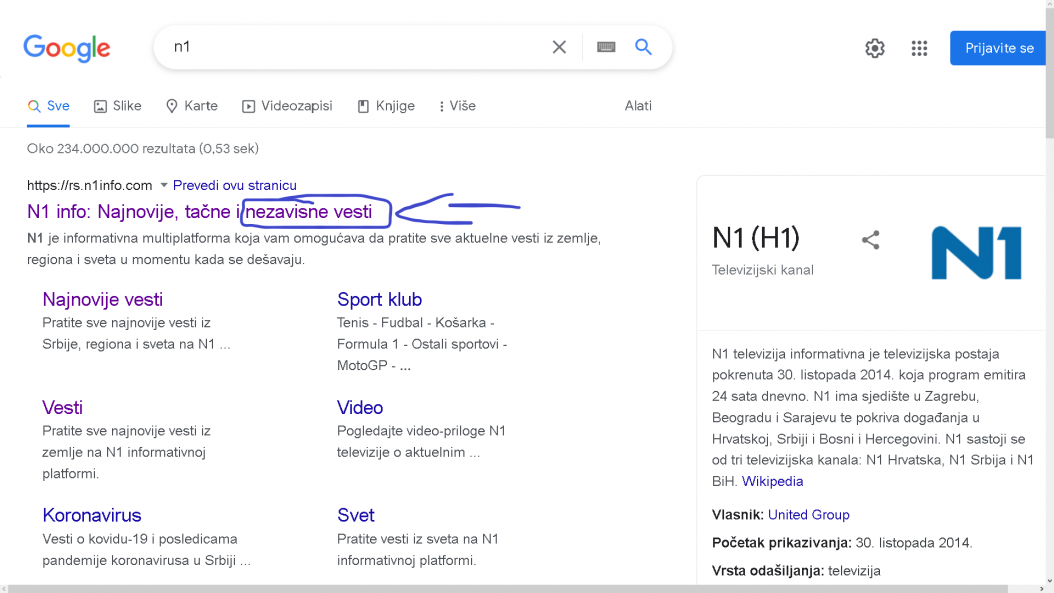Click Prevedi ovu stranicu link

(x=235, y=186)
